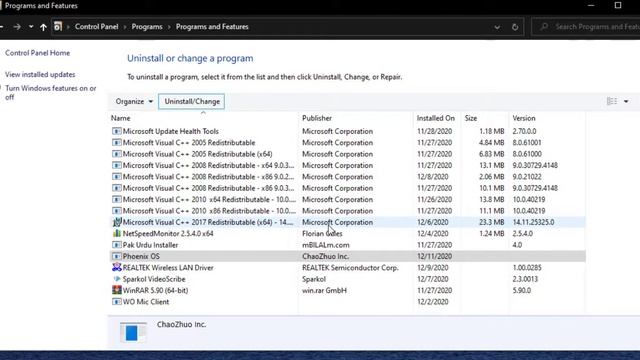640x360 pixels.
Task: Click the Control Panel icon in the address bar
Action: click(x=58, y=27)
